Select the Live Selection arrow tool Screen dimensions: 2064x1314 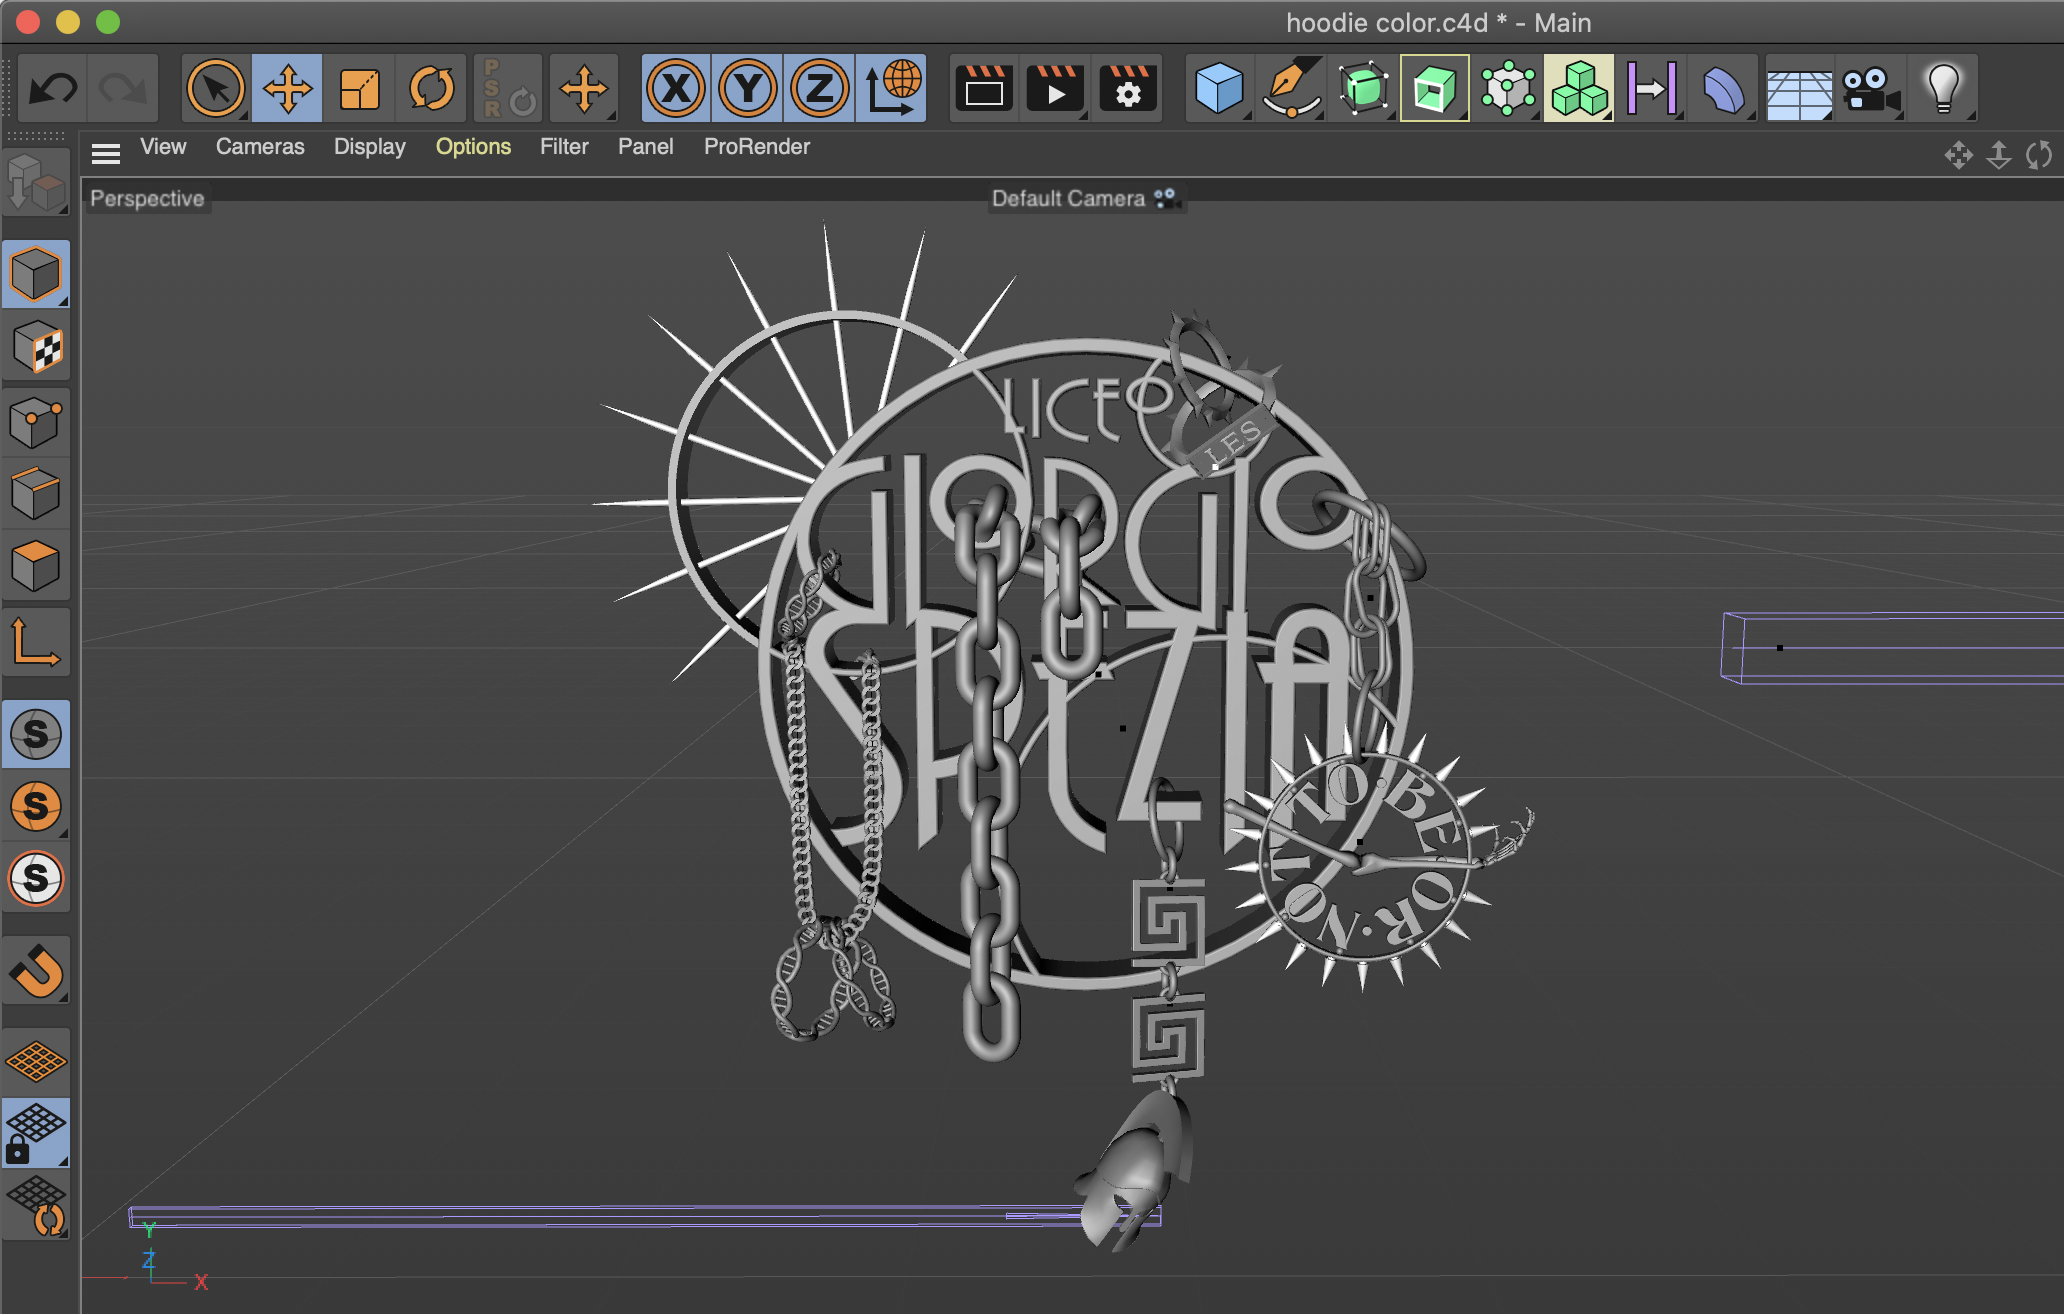[216, 89]
